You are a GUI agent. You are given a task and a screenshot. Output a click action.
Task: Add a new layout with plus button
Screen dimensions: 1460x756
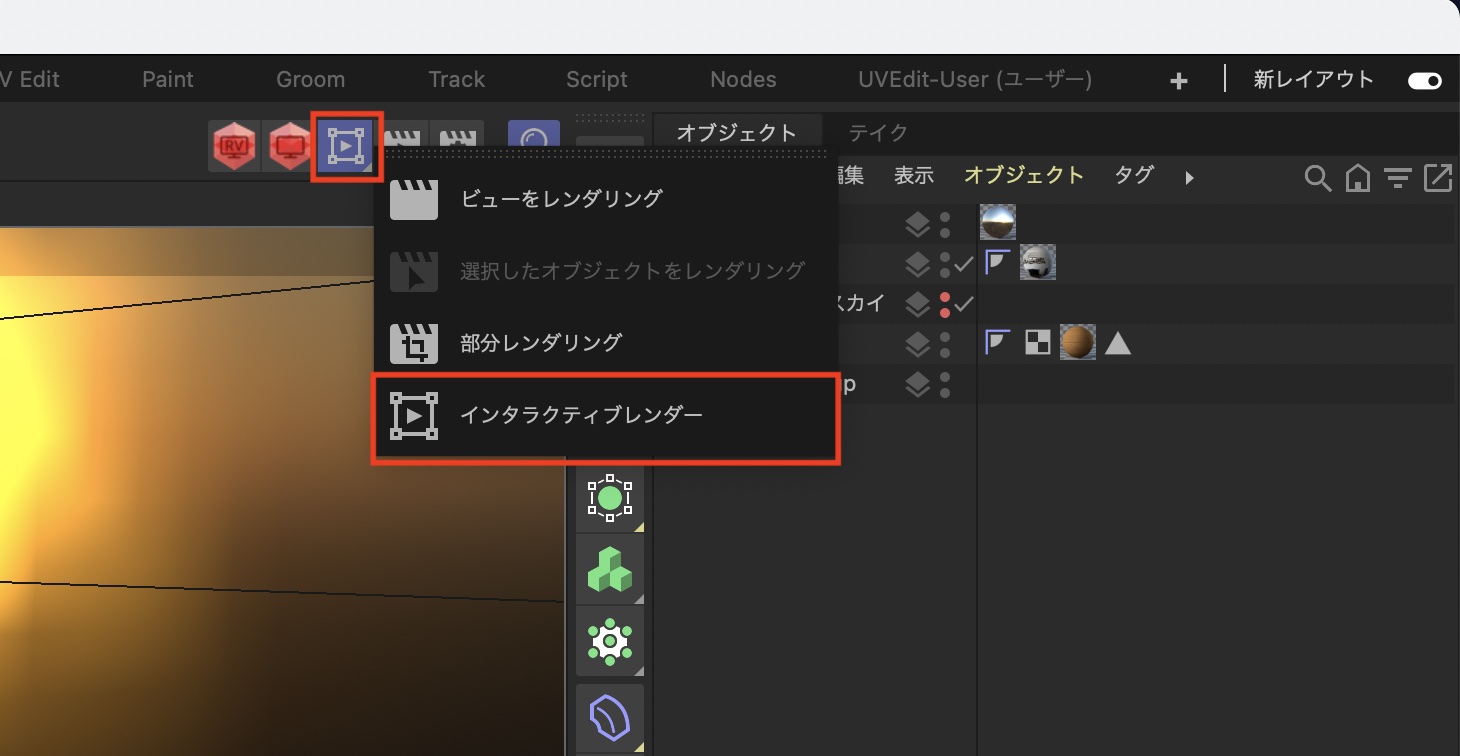point(1179,81)
